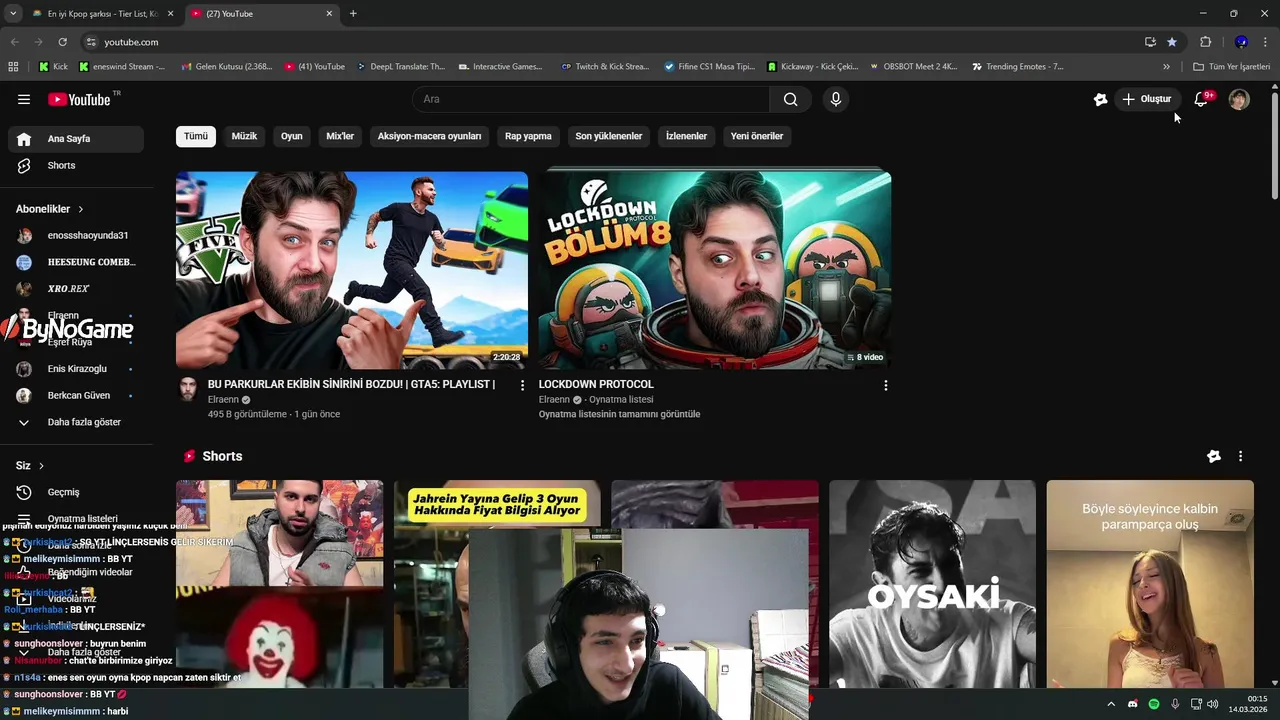
Task: Click the Oluştur create button
Action: coord(1146,99)
